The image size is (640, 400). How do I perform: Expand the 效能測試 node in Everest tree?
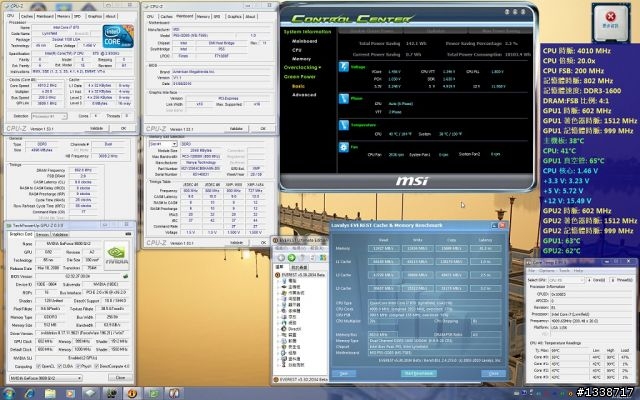pyautogui.click(x=279, y=365)
